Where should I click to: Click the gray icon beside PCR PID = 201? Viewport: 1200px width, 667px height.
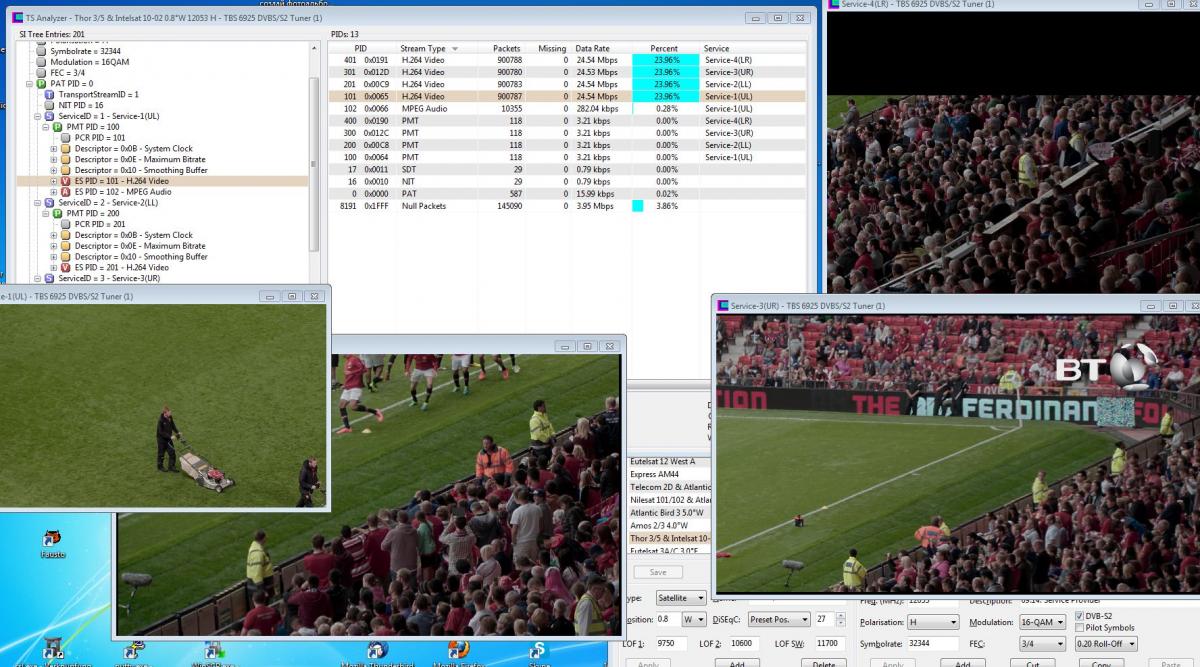click(65, 225)
